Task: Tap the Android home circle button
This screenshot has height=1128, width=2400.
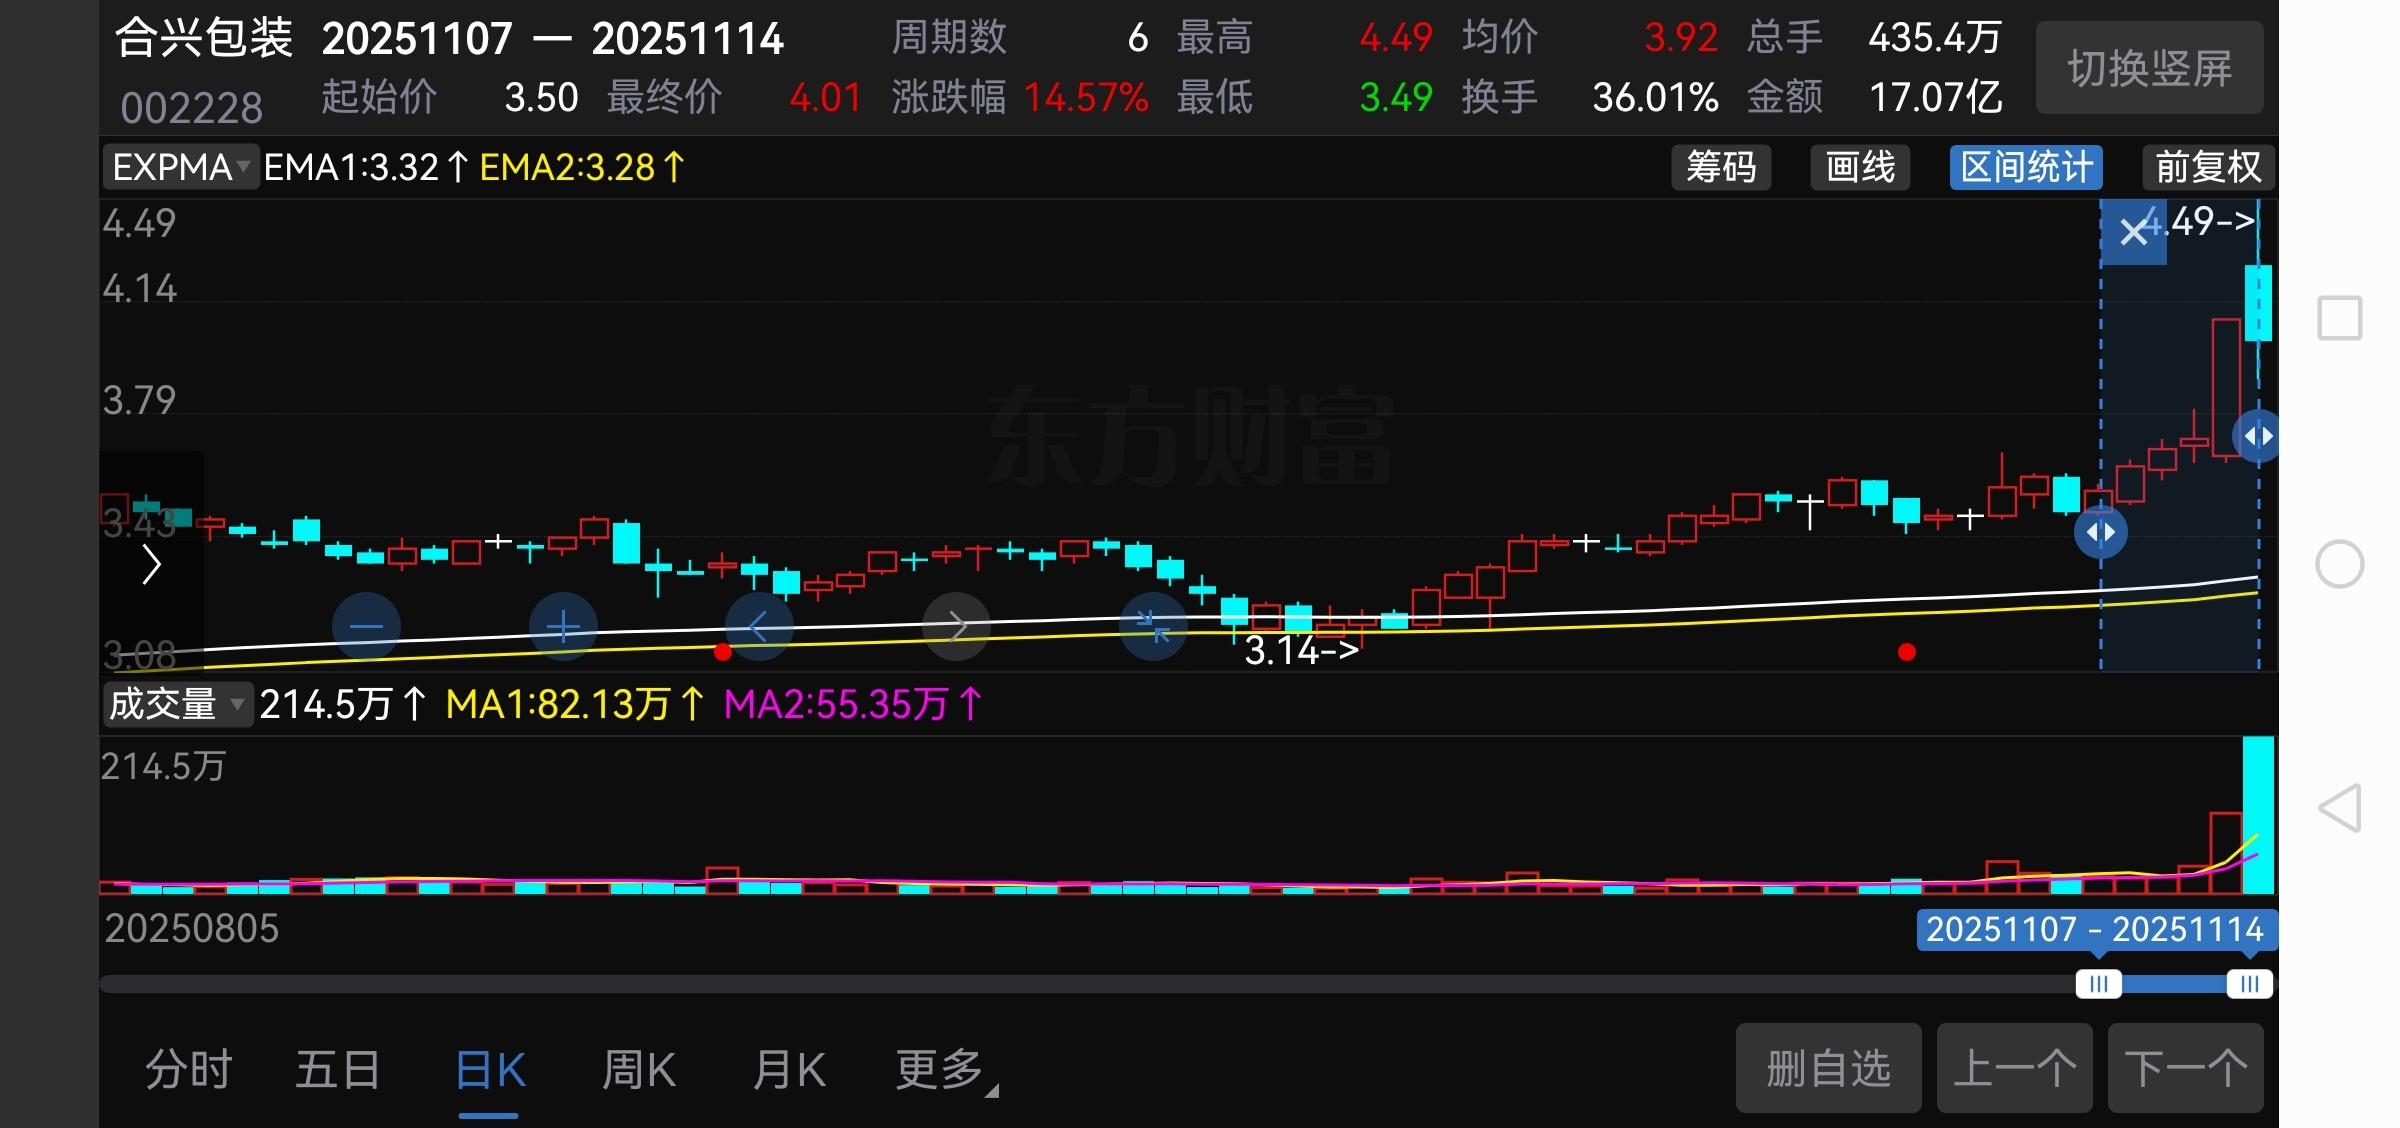Action: tap(2340, 564)
